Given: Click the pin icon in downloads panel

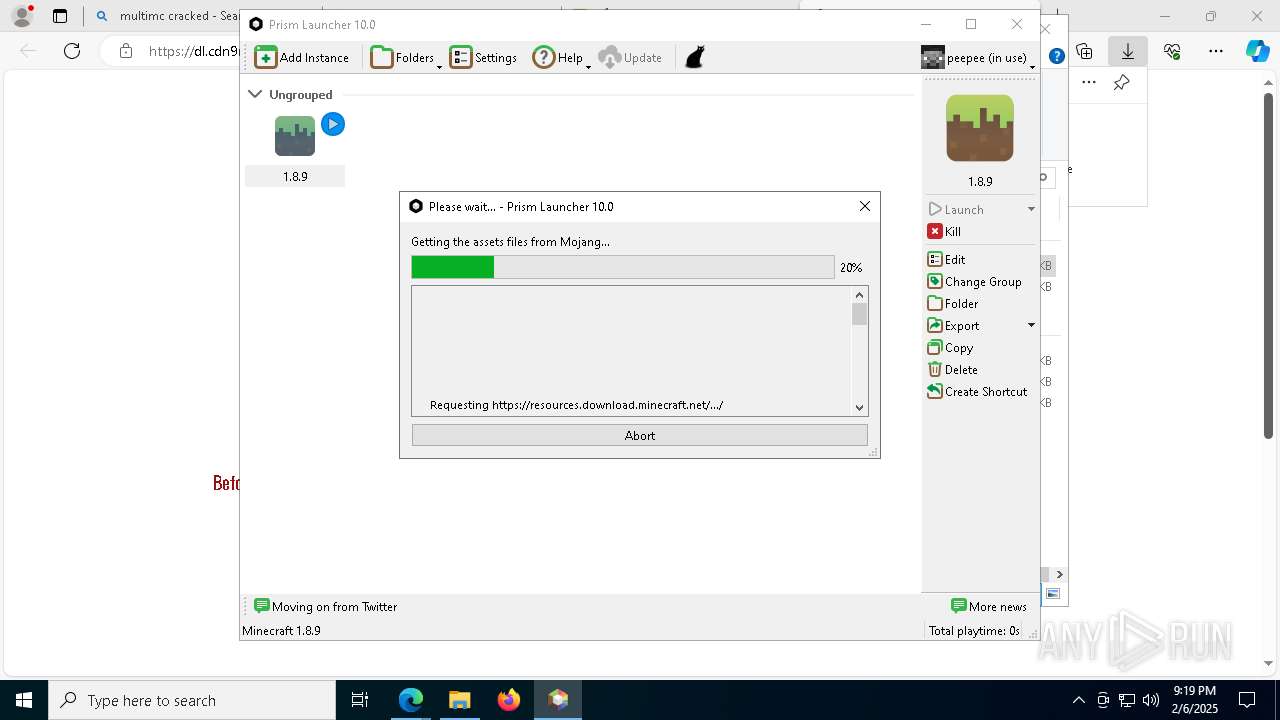Looking at the screenshot, I should click(1122, 83).
